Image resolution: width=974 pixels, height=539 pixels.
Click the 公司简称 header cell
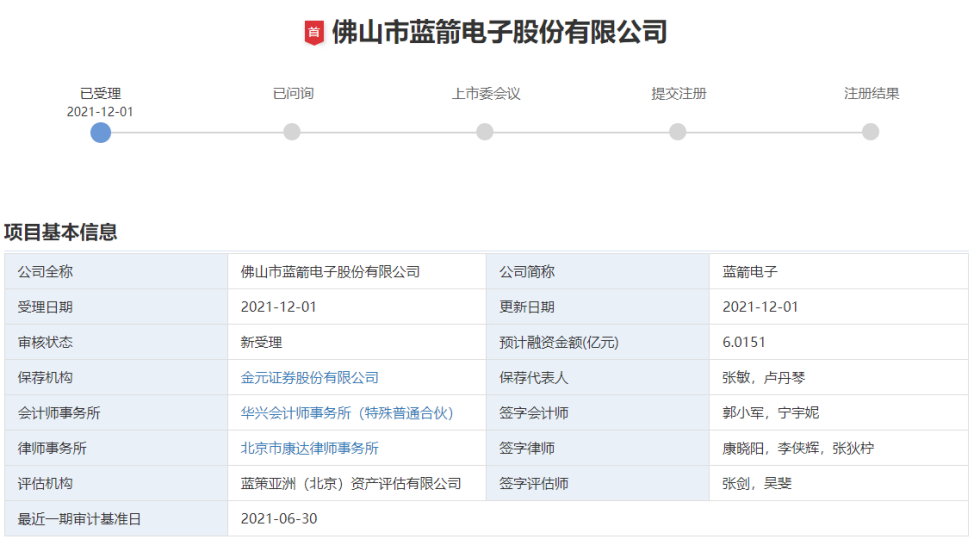(x=598, y=271)
